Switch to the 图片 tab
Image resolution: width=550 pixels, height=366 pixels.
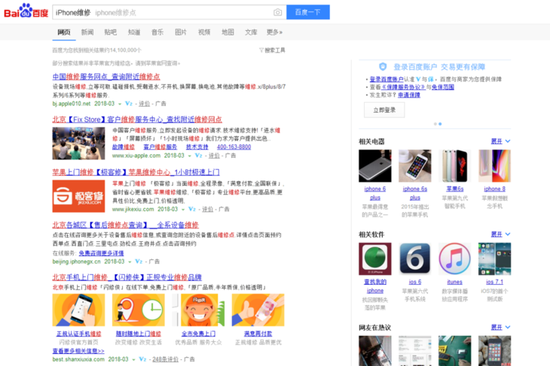tap(181, 32)
